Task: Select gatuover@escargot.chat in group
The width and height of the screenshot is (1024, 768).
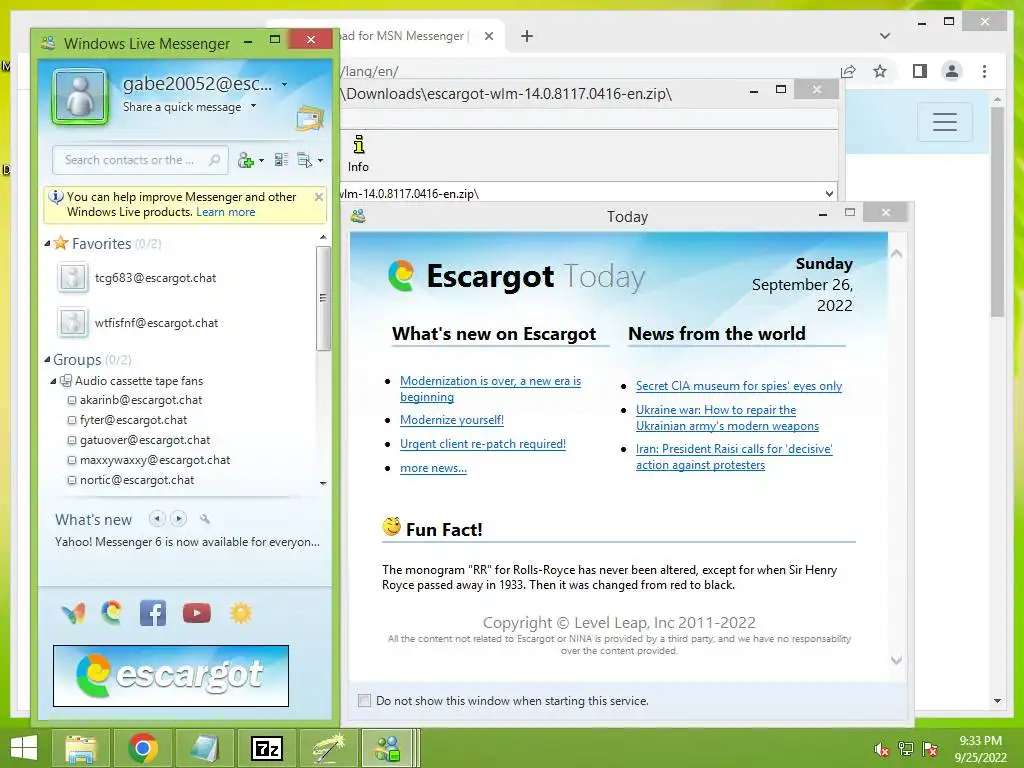Action: (145, 440)
